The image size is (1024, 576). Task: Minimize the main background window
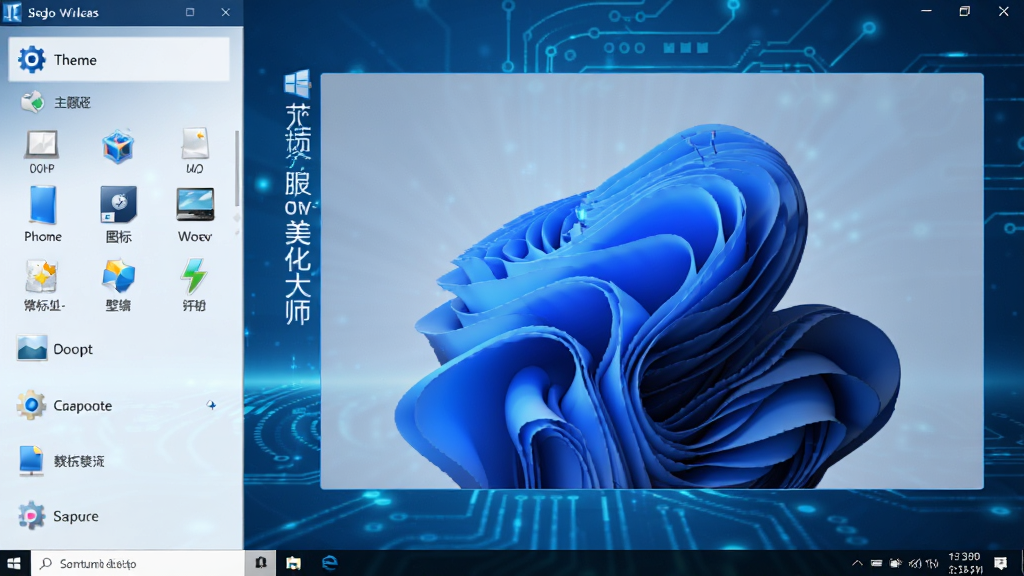(926, 11)
